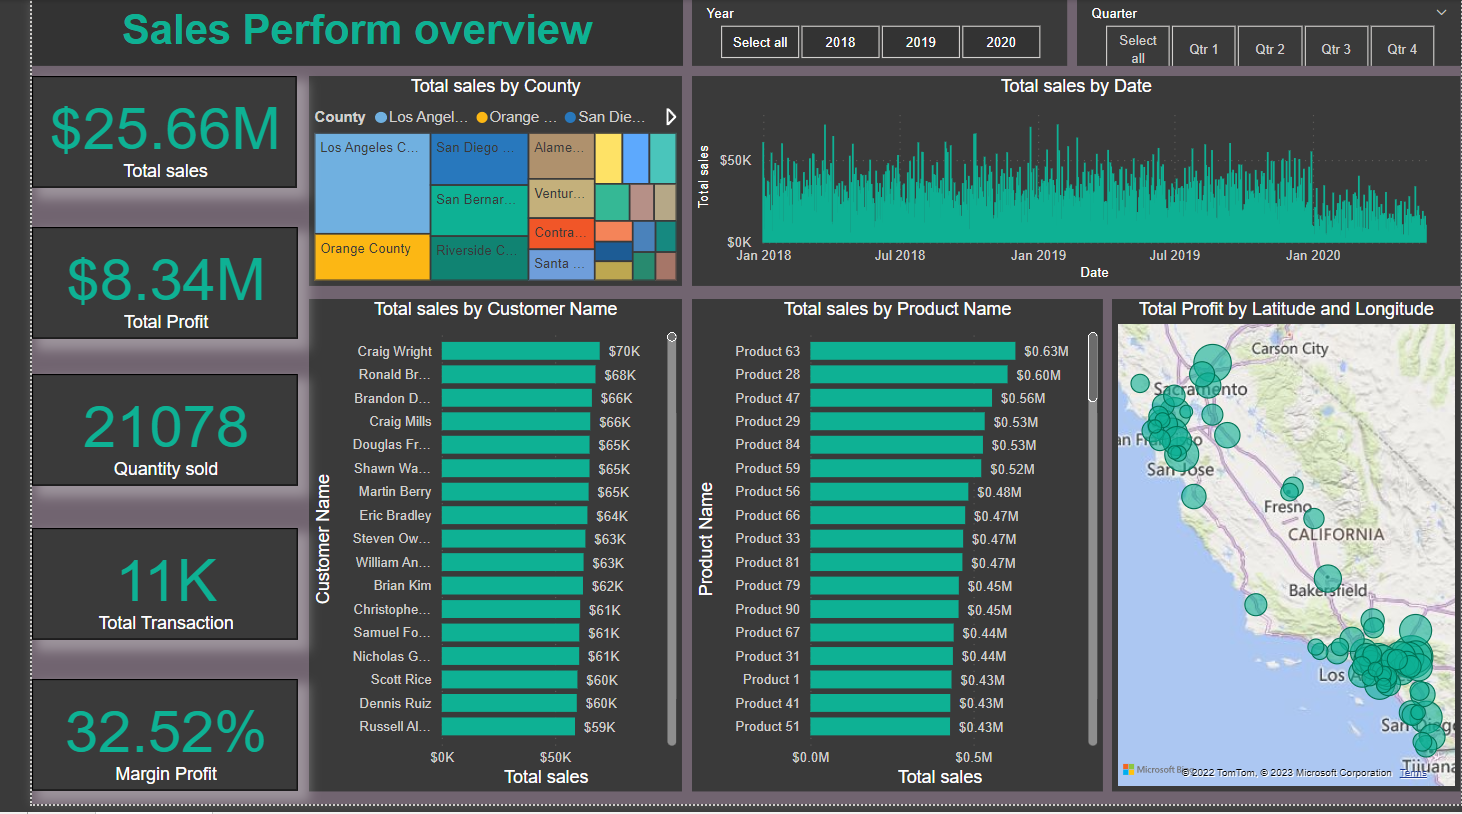1462x814 pixels.
Task: Select Craig Wright's sales bar
Action: pos(520,351)
